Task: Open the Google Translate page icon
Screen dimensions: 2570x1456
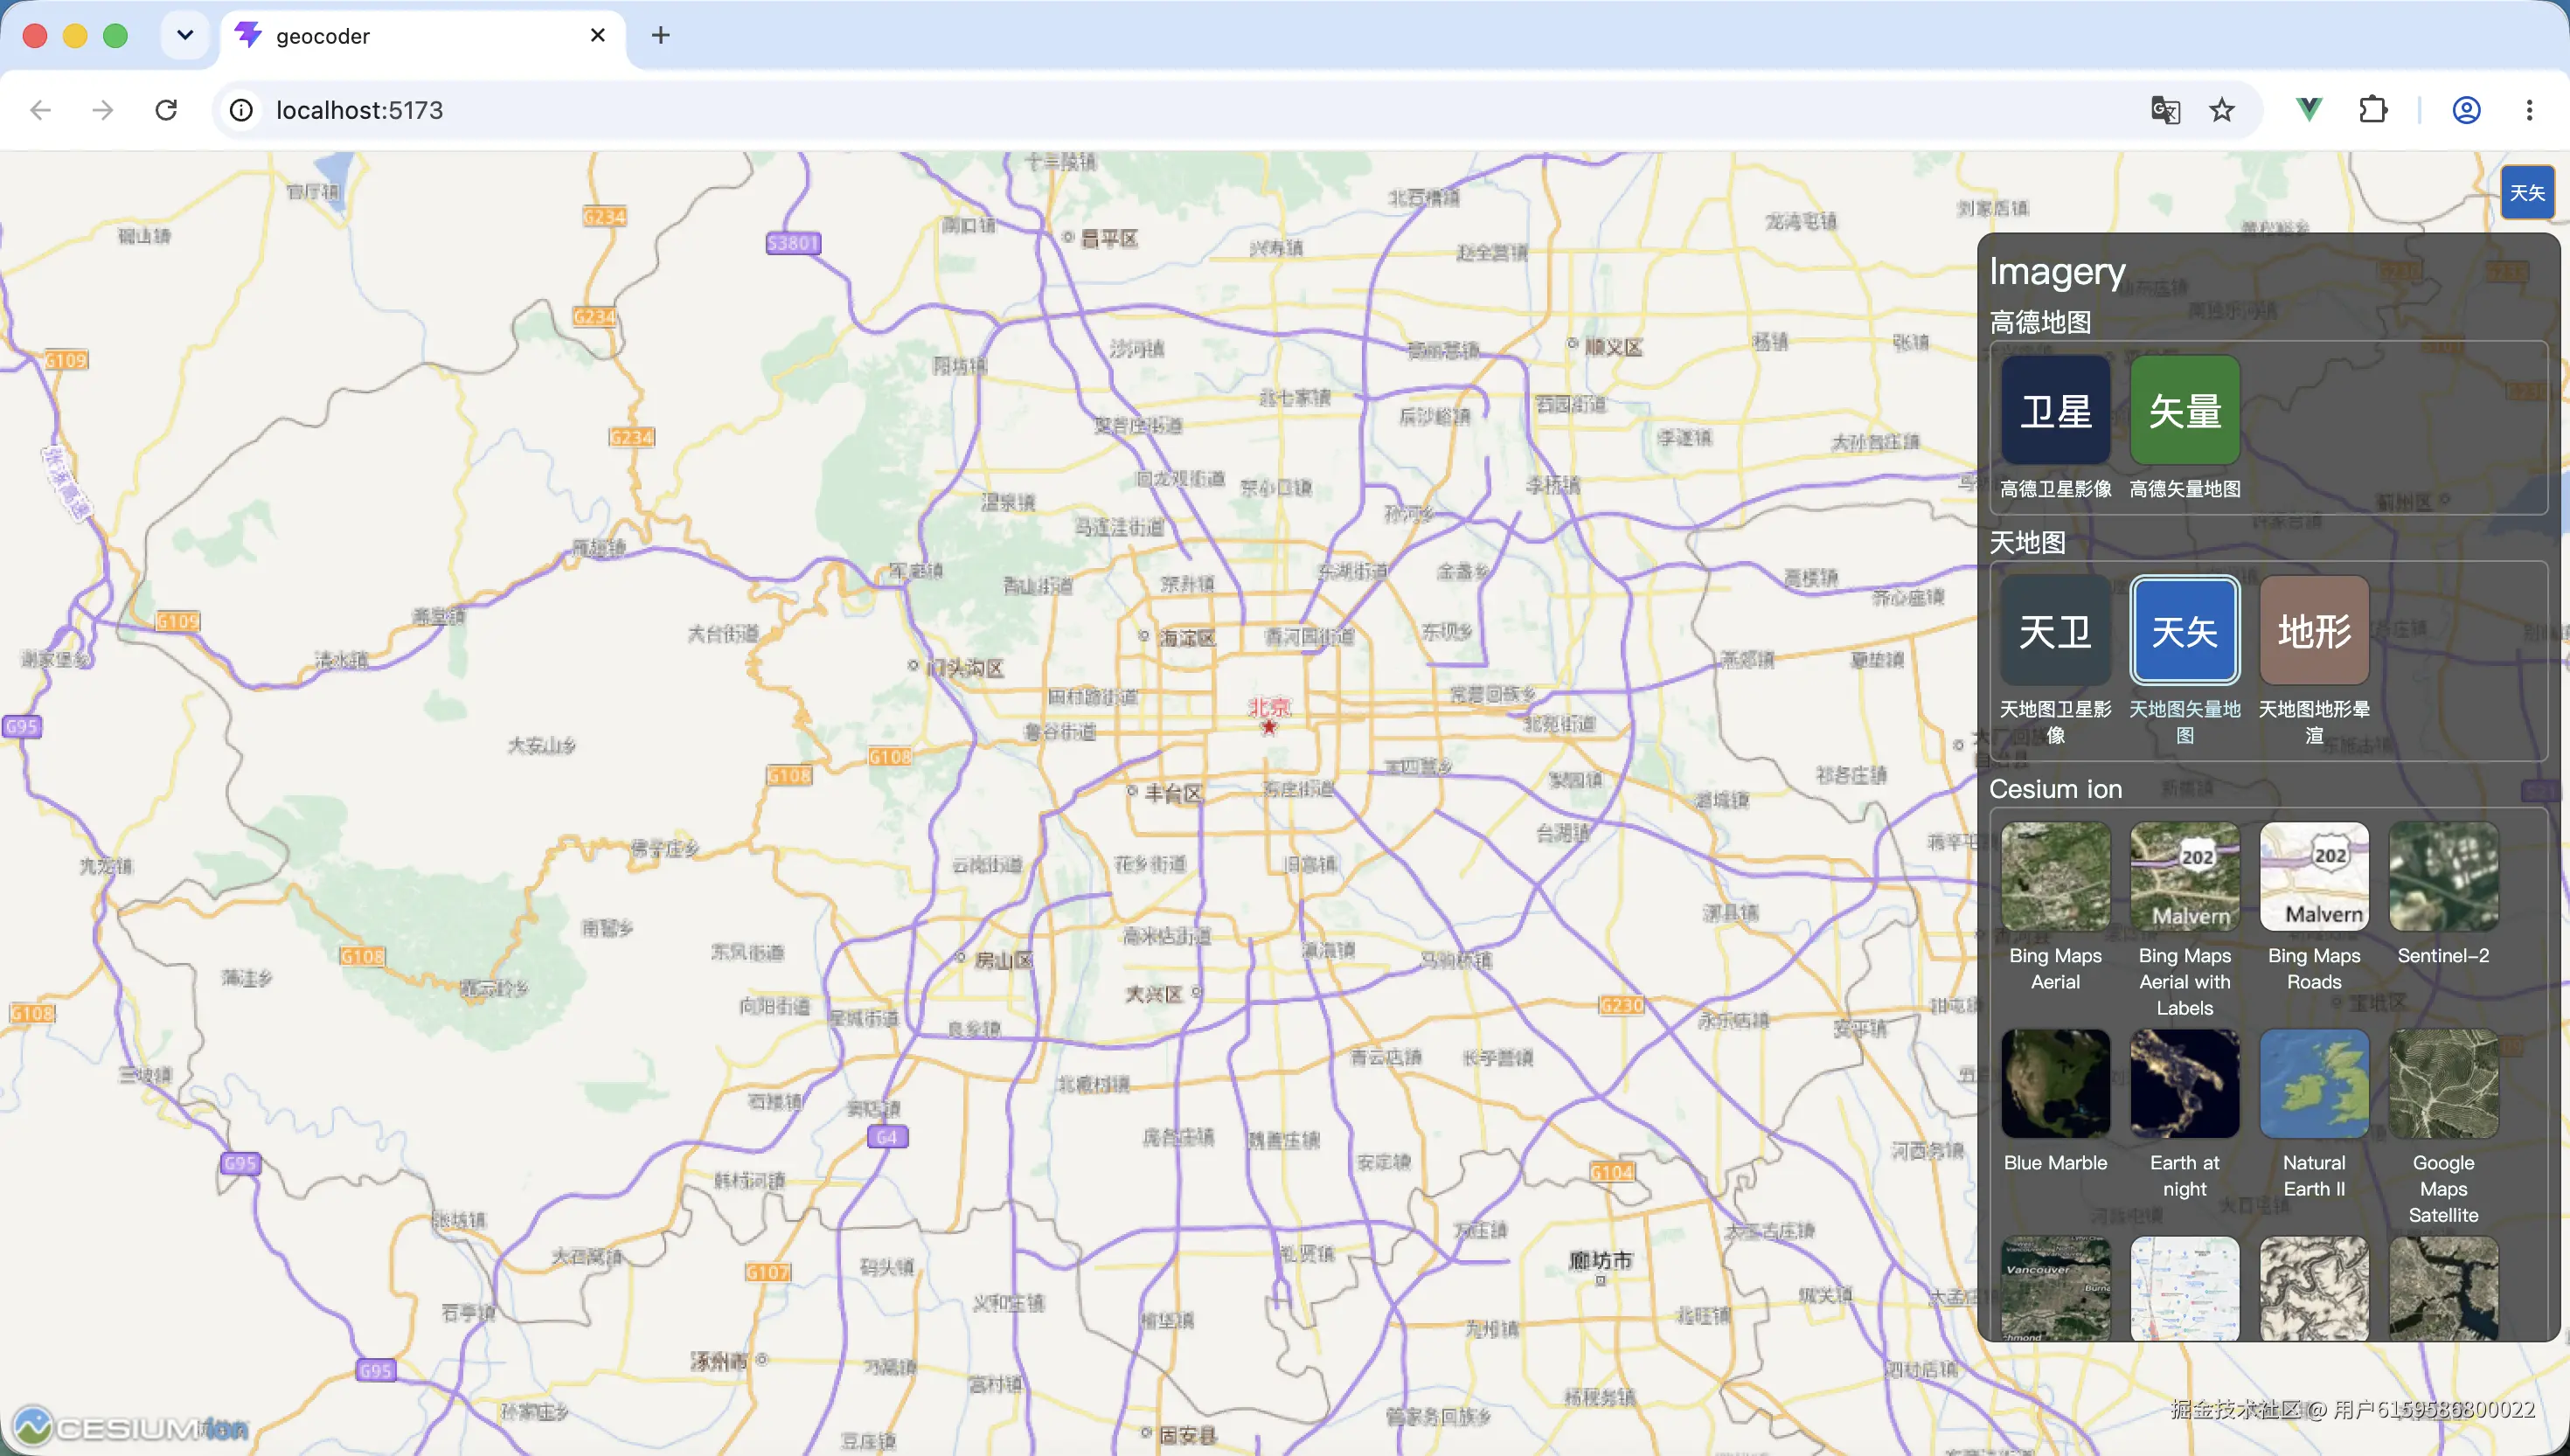Action: (x=2165, y=110)
